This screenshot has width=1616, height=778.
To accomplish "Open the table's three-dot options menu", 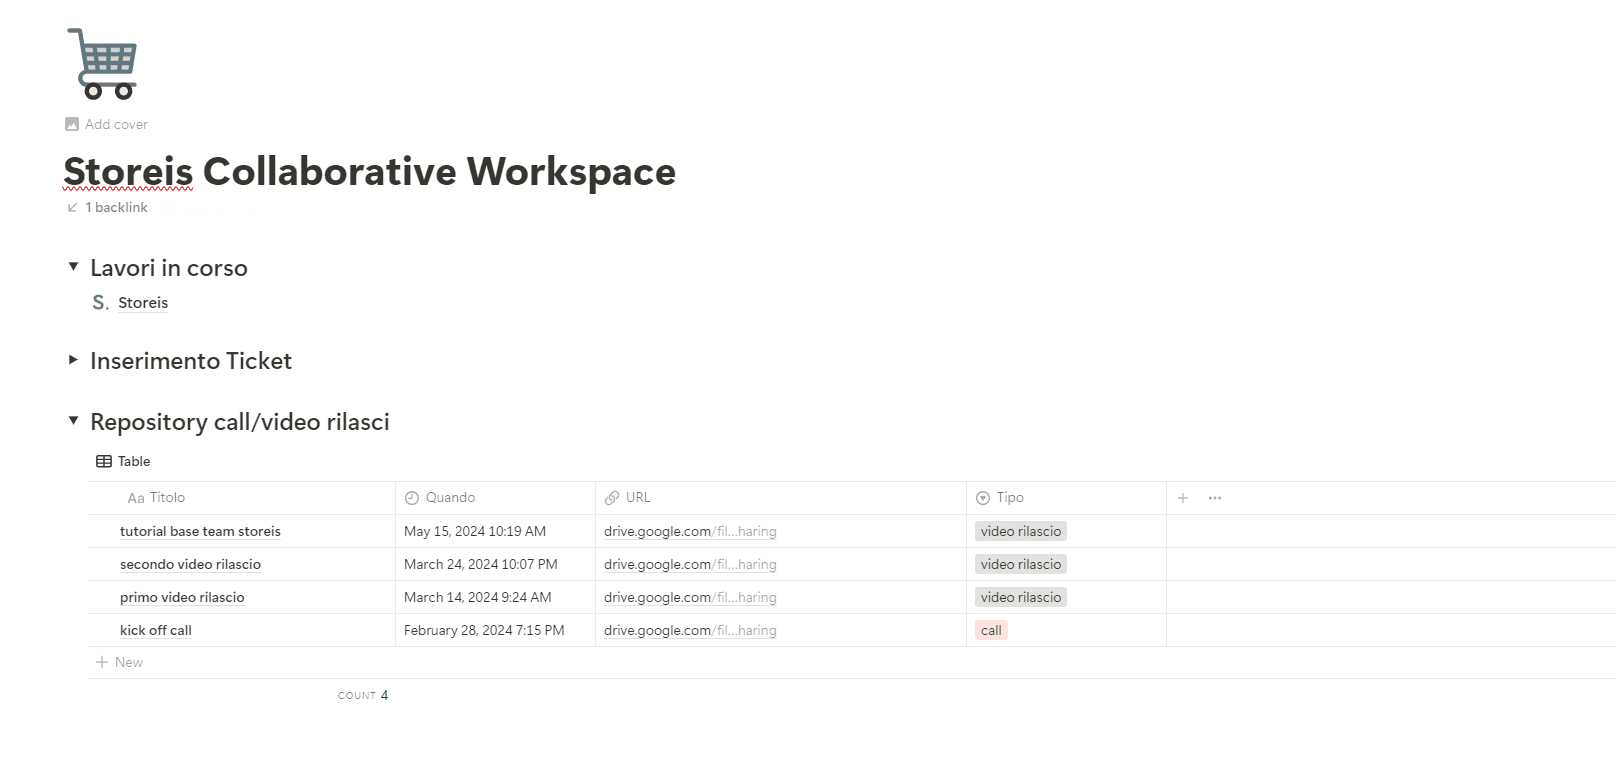I will click(x=1215, y=497).
